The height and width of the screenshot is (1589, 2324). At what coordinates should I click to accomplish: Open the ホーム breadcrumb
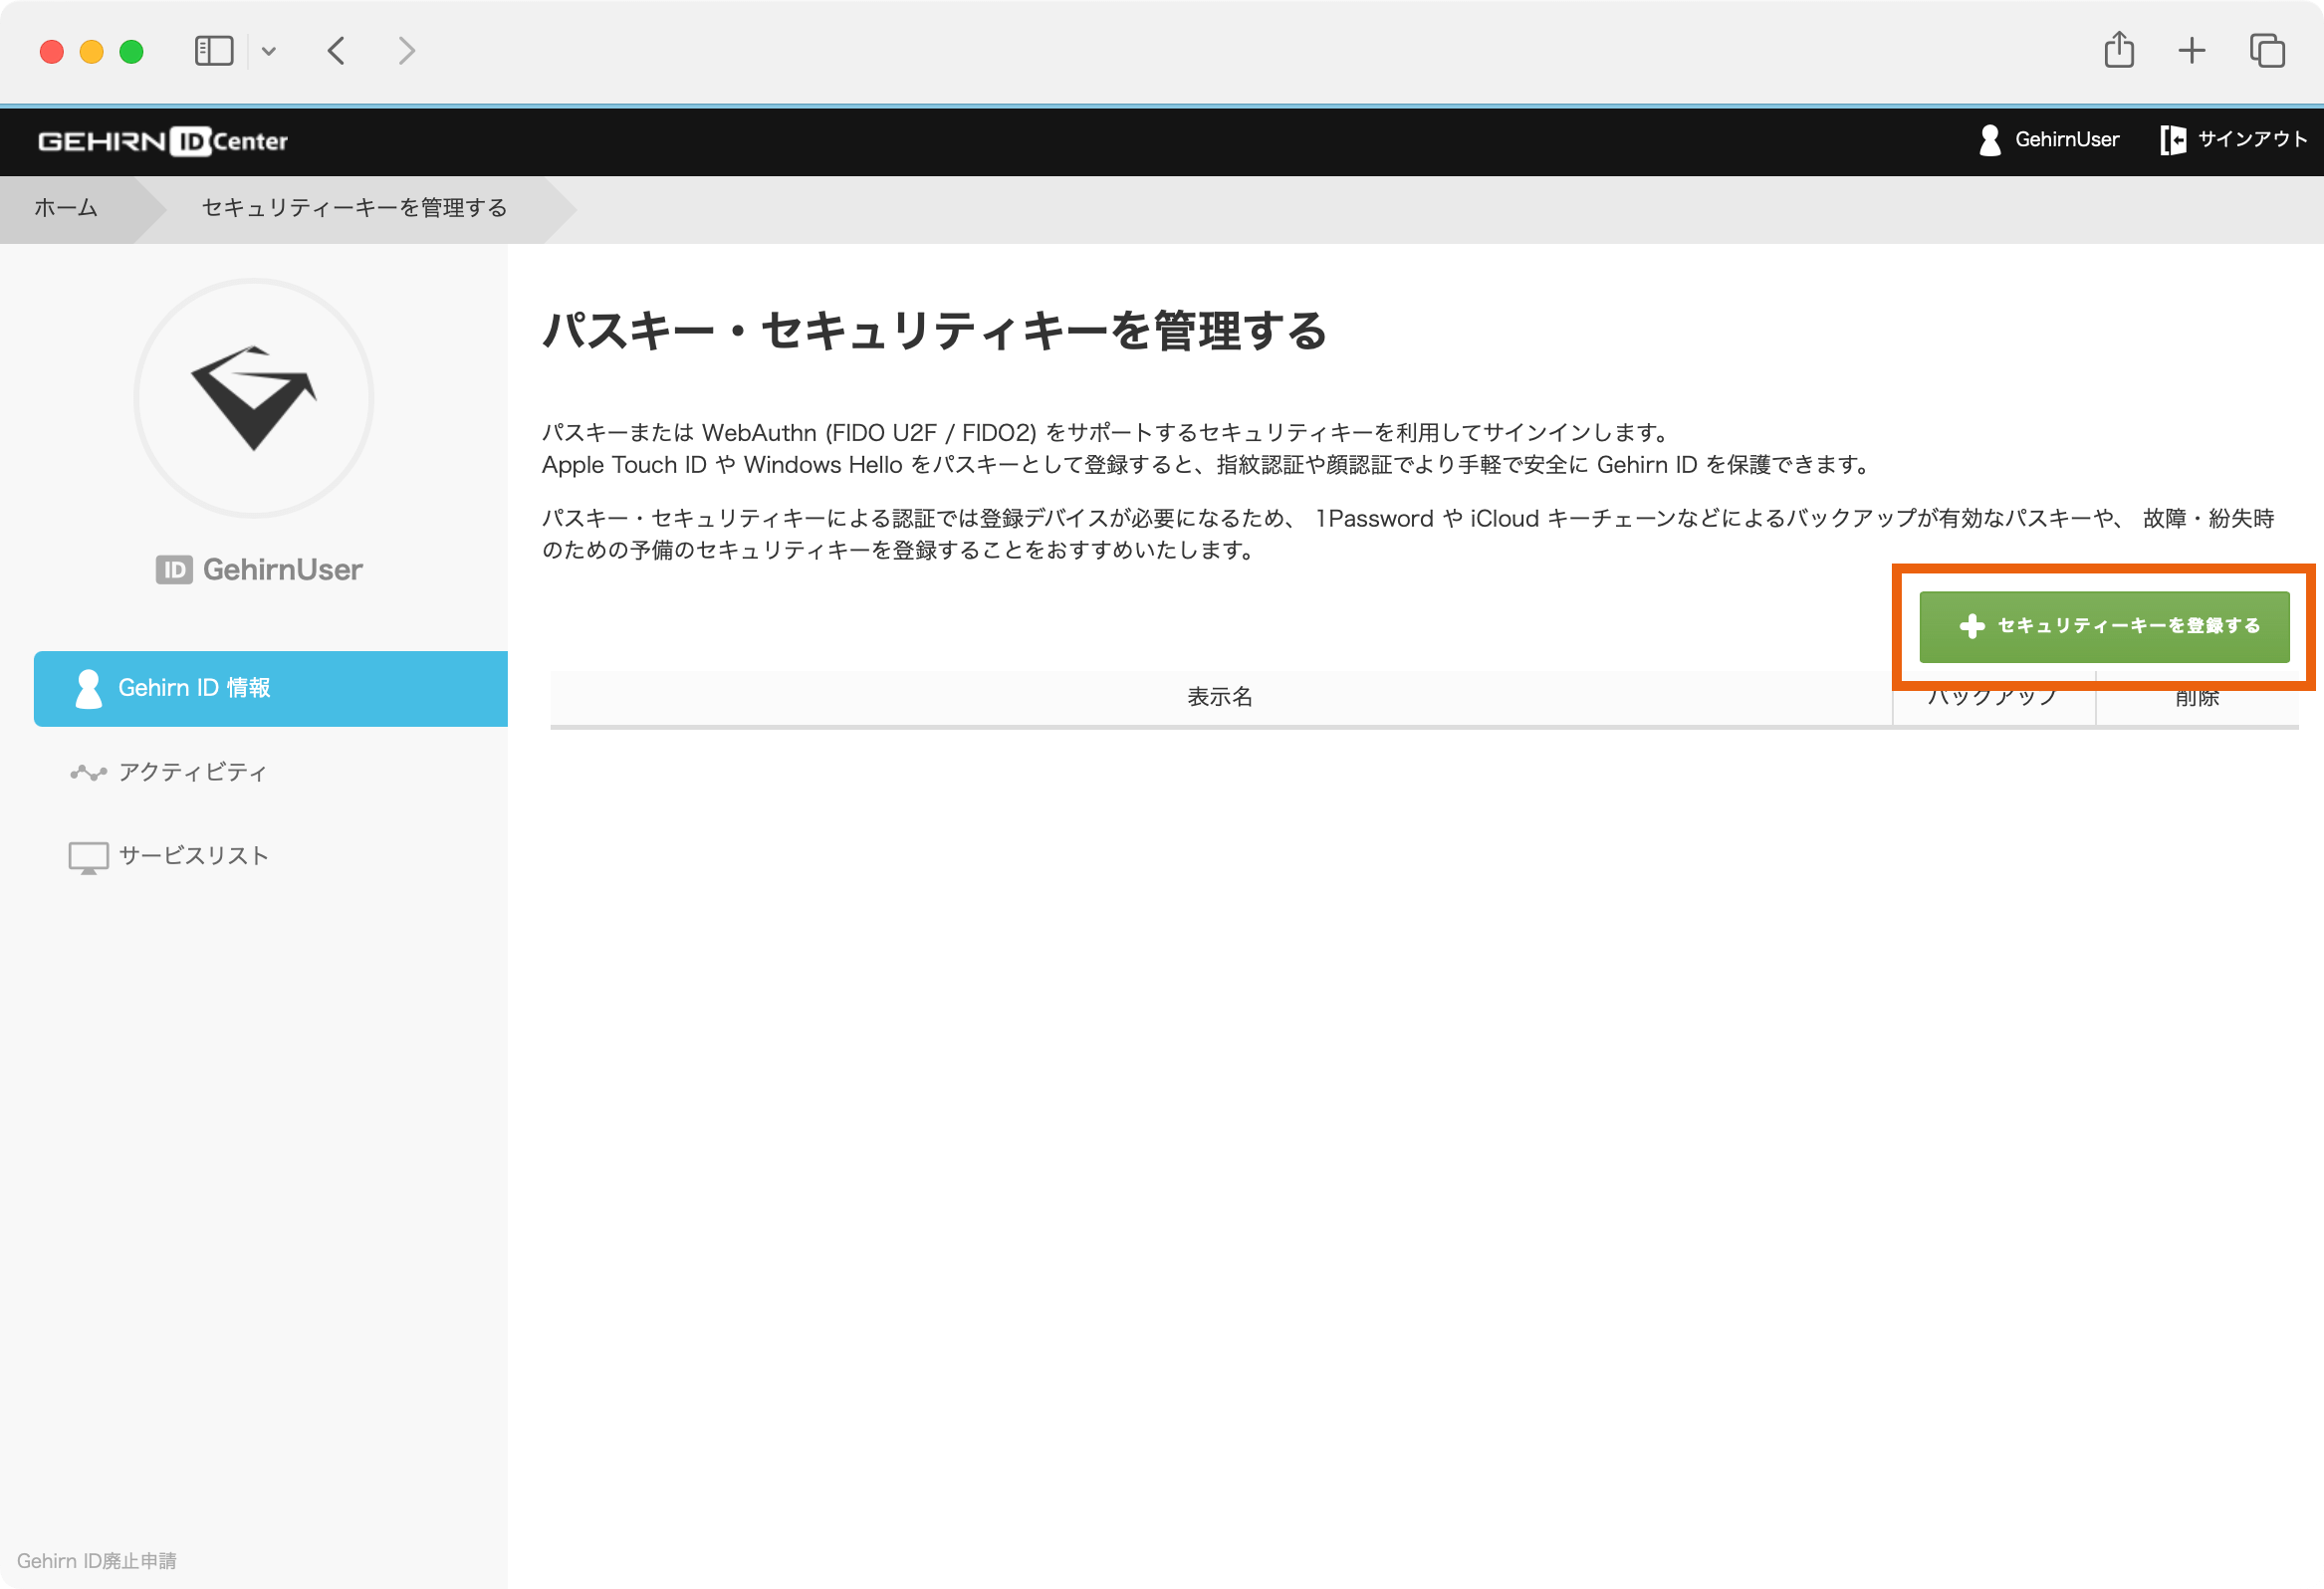click(x=65, y=209)
